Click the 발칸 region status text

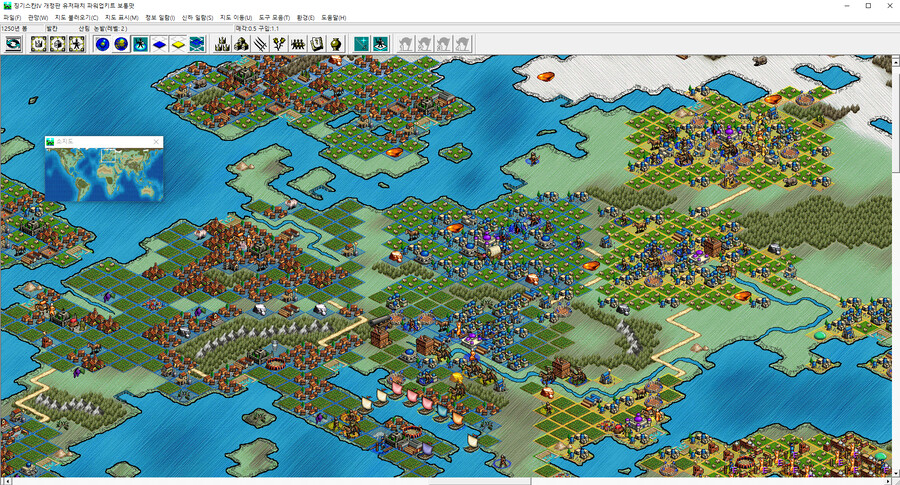point(52,28)
